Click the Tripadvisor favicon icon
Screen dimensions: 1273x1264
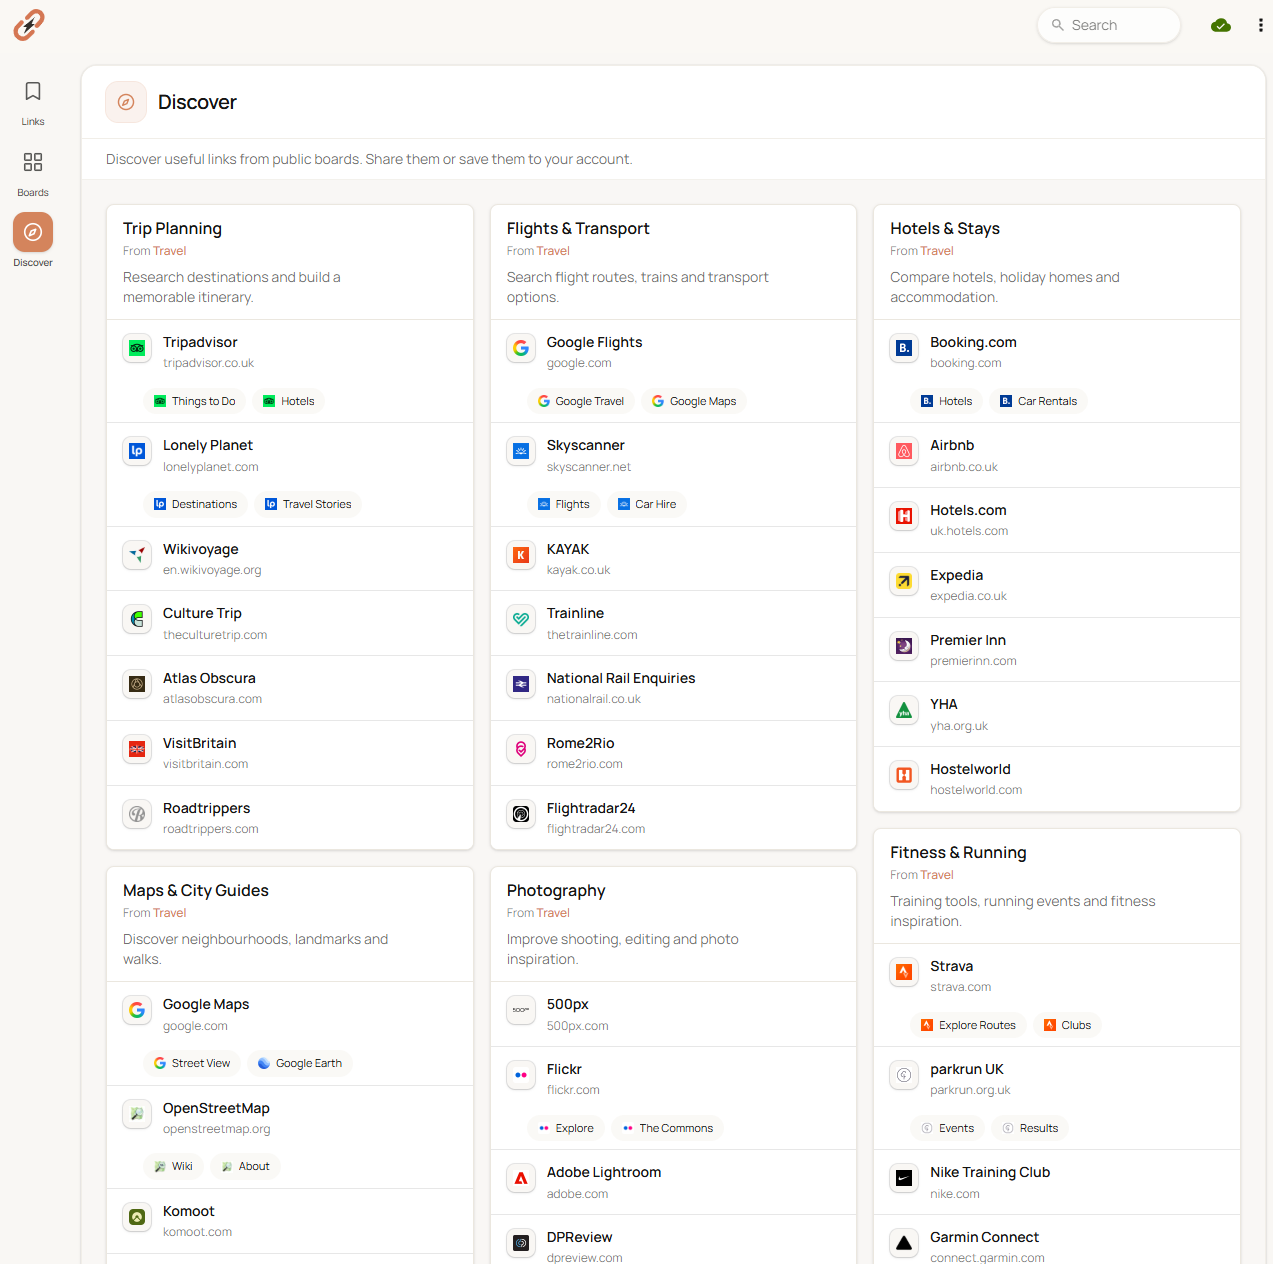(137, 348)
